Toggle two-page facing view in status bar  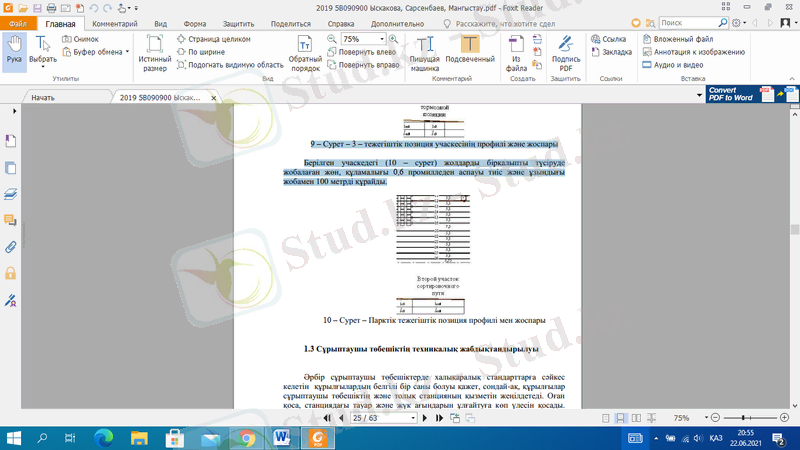pyautogui.click(x=635, y=418)
